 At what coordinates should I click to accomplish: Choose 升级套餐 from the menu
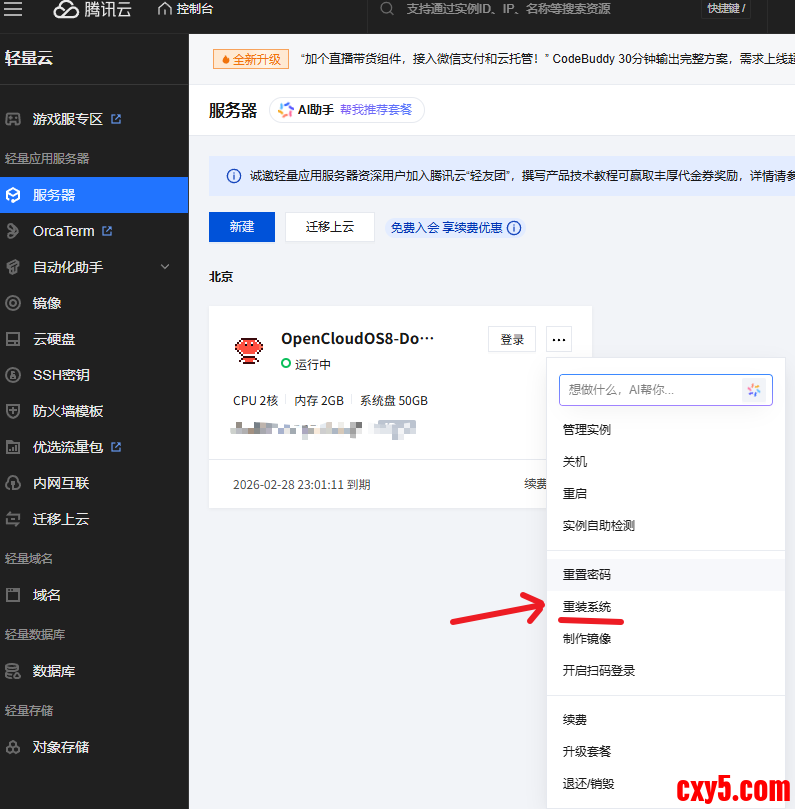666,751
